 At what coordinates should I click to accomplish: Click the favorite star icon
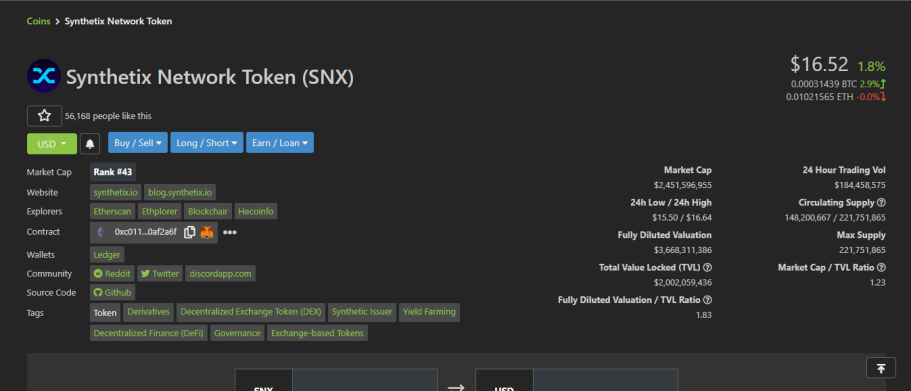tap(44, 116)
